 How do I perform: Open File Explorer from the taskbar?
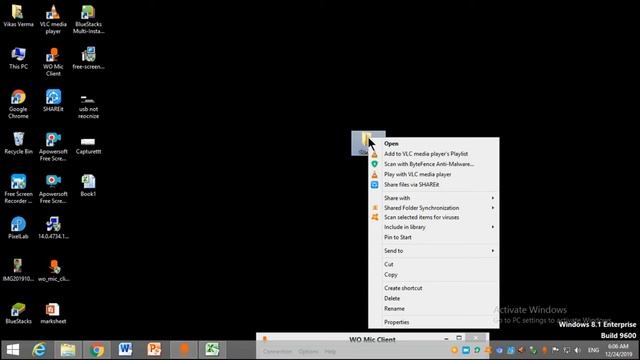[68, 350]
